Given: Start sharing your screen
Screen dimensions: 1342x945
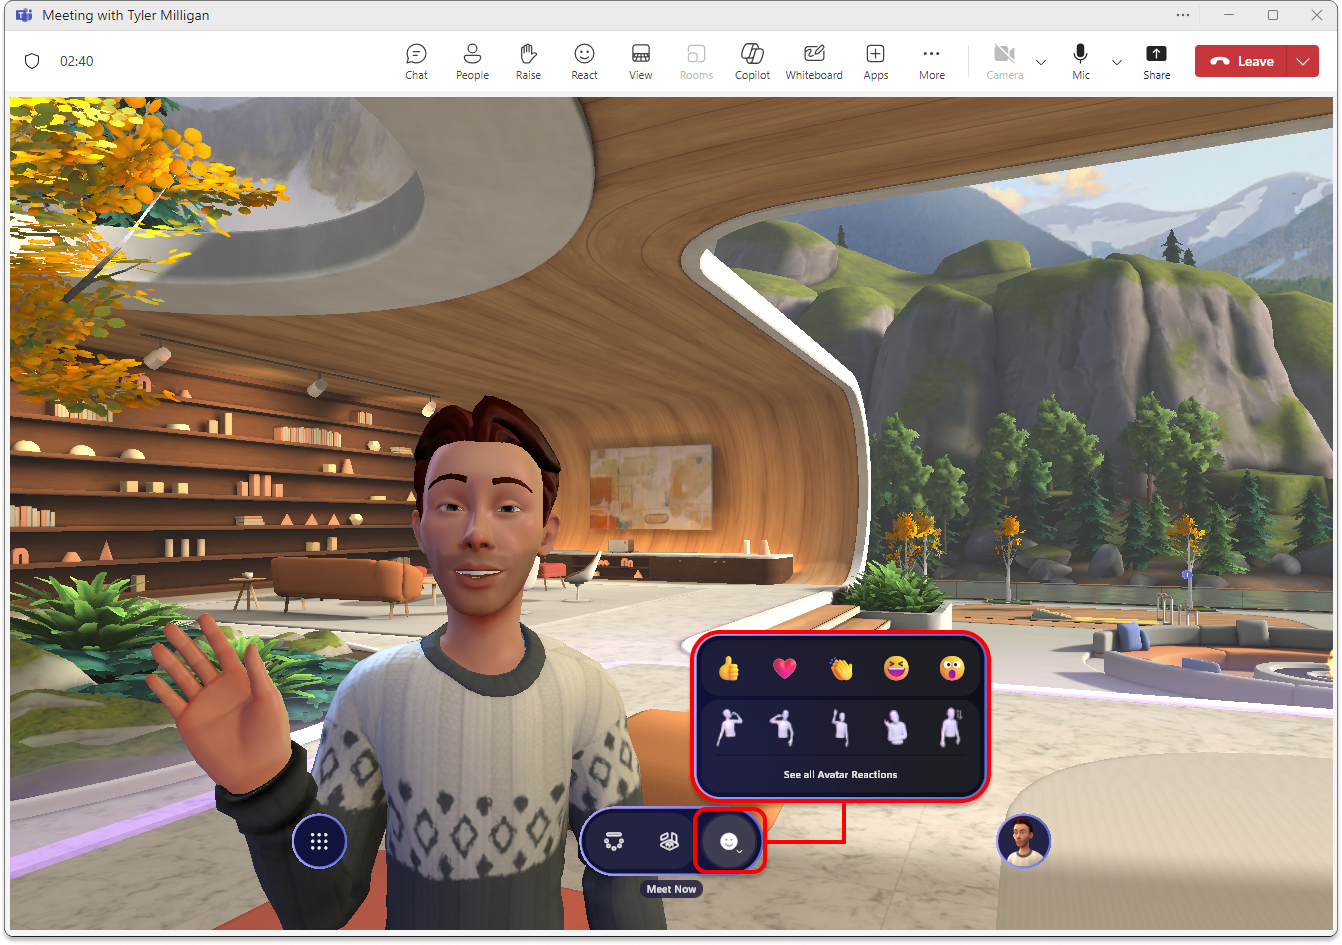Looking at the screenshot, I should 1156,60.
